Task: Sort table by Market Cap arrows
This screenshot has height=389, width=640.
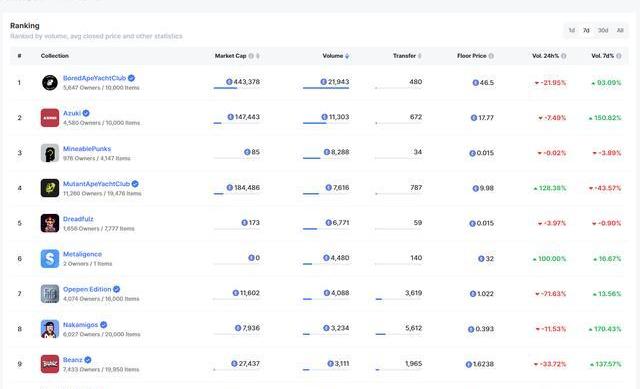Action: pos(258,56)
